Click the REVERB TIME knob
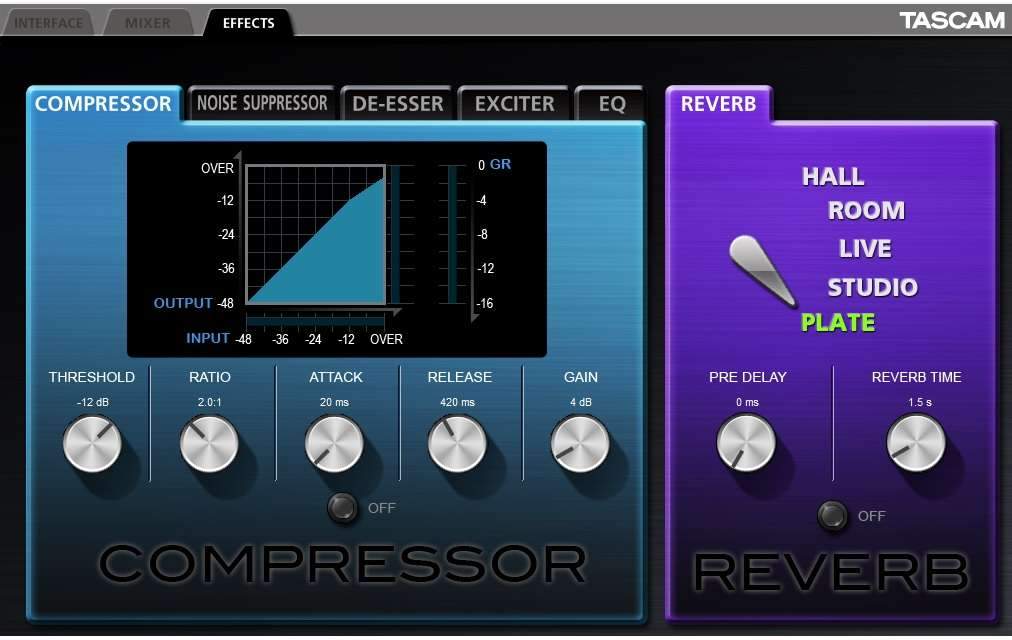 coord(916,443)
